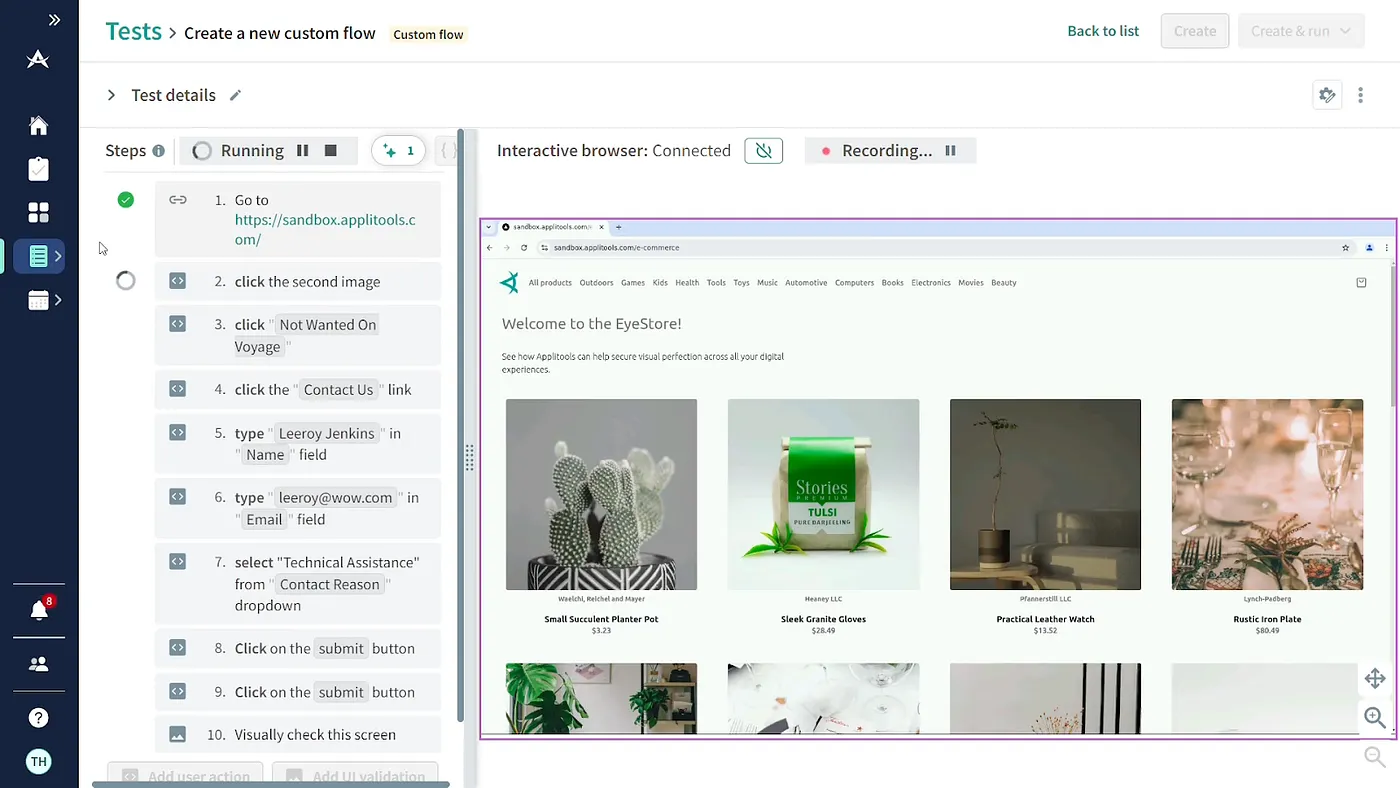The image size is (1400, 788).
Task: Select step 4 click Contact Us link
Action: pyautogui.click(x=298, y=390)
